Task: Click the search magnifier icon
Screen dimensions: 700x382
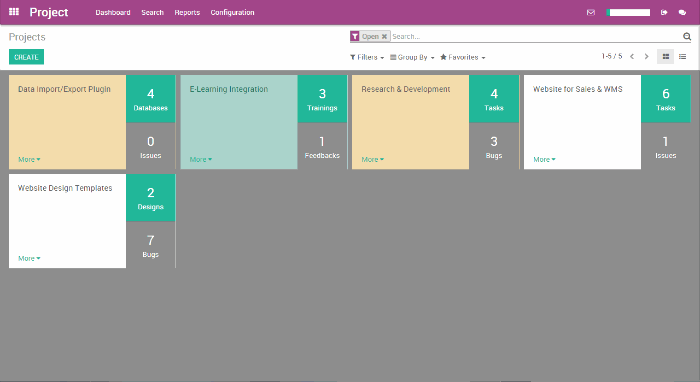Action: click(687, 37)
